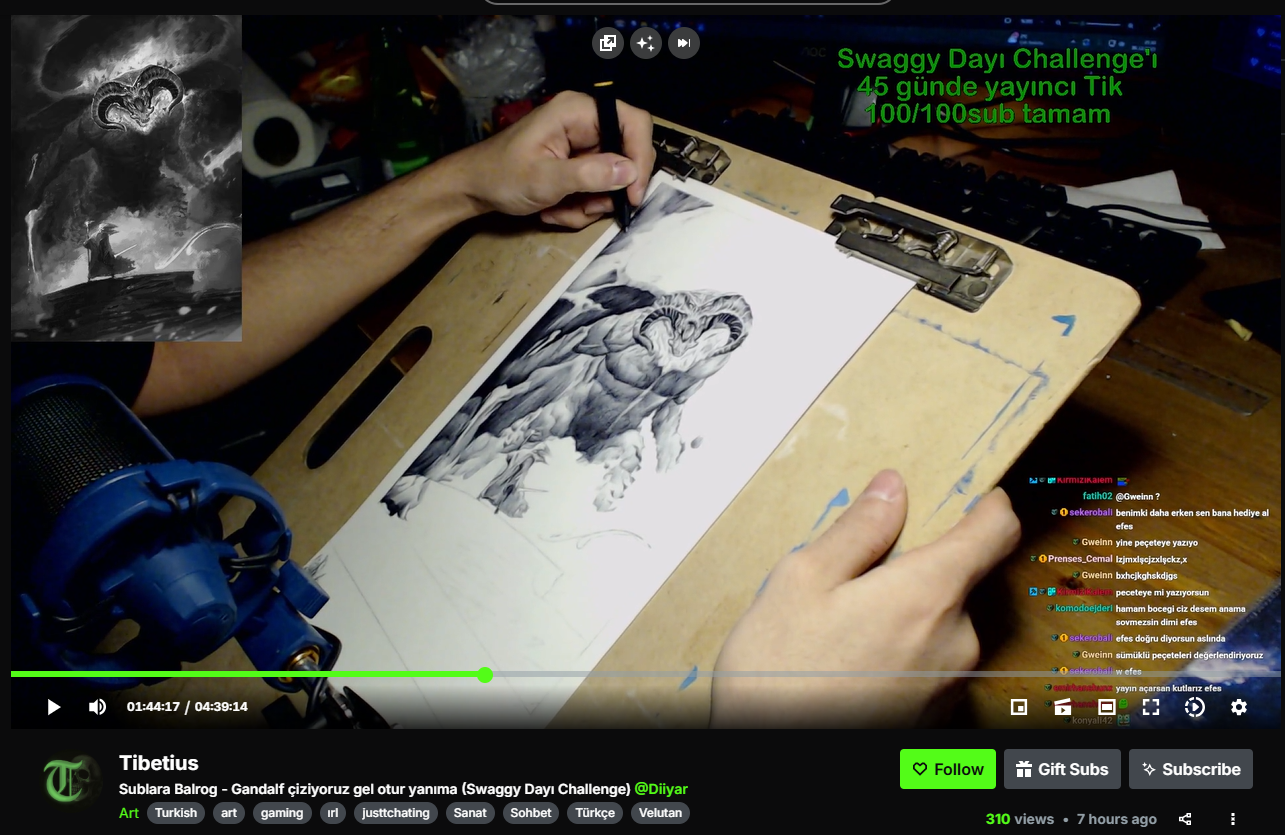The width and height of the screenshot is (1285, 835).
Task: Select the lowercase art tag
Action: 229,813
